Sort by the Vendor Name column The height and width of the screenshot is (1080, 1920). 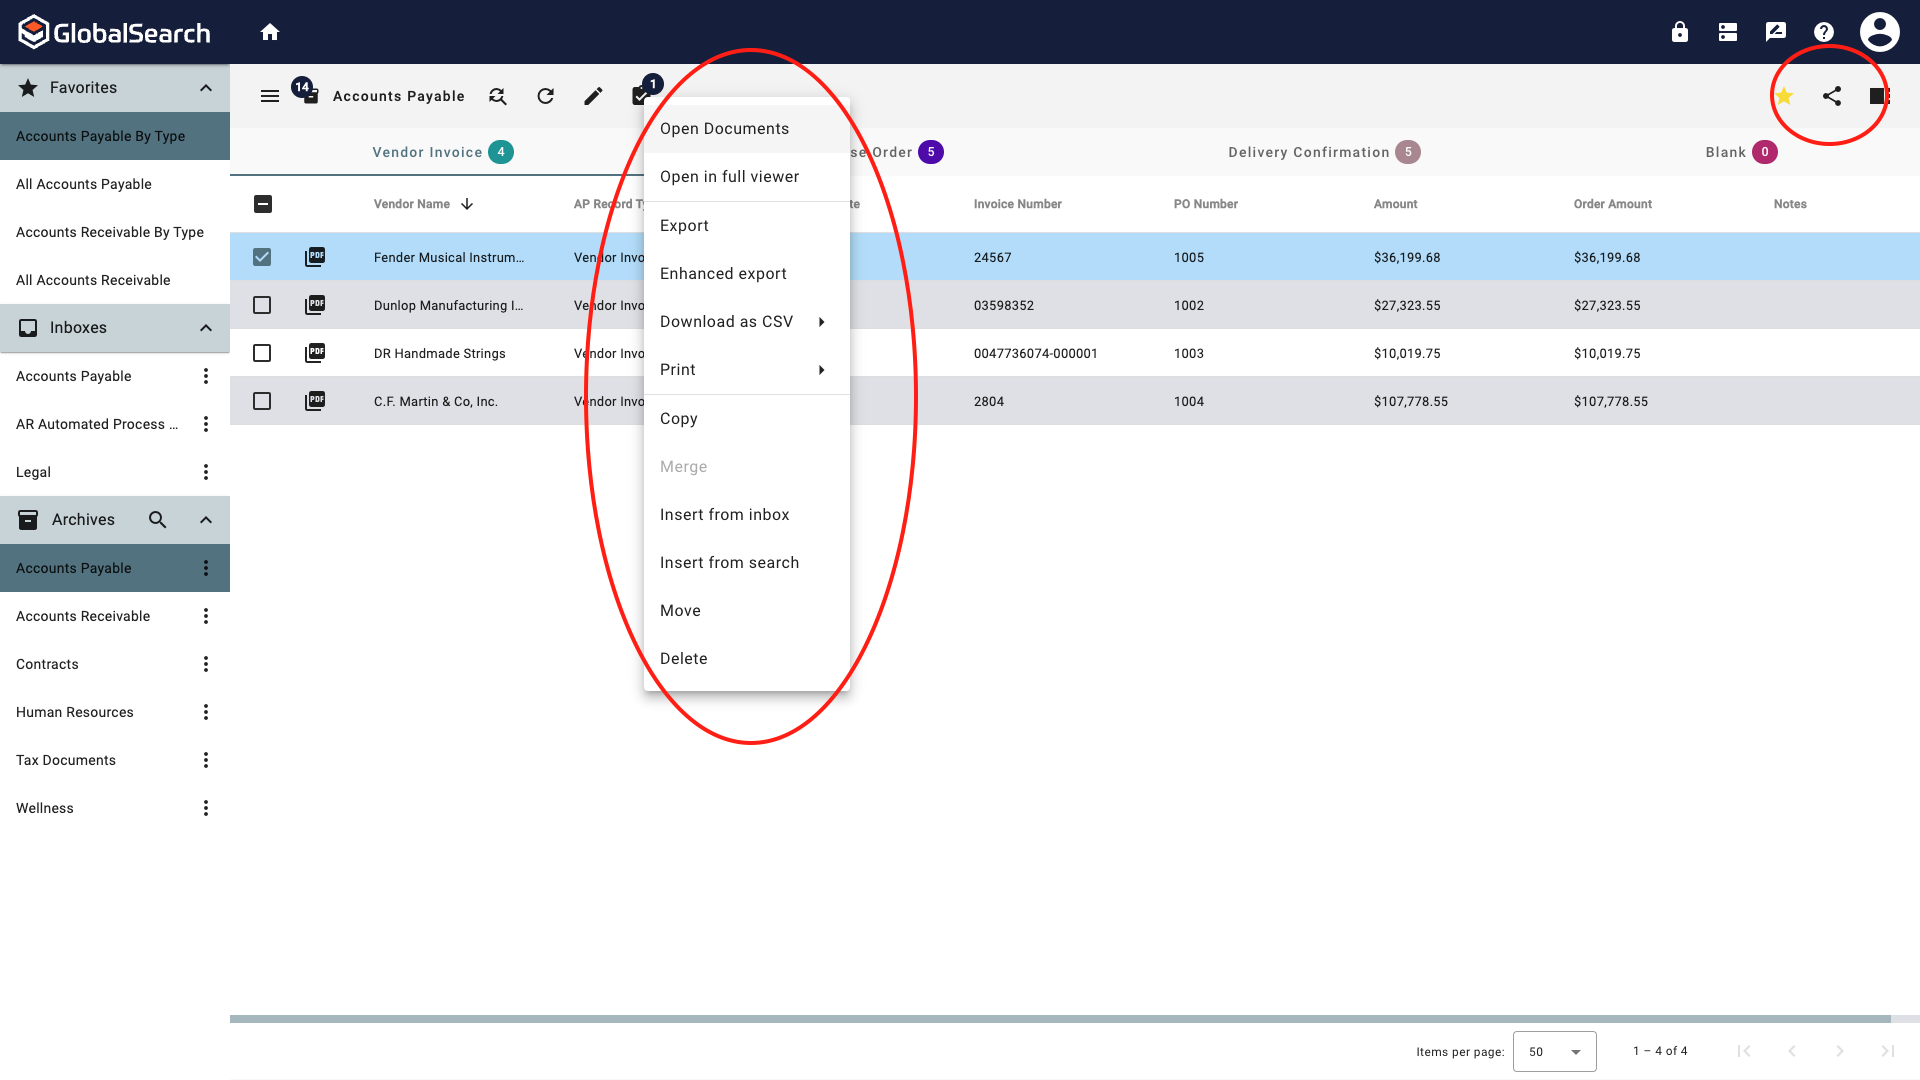[x=412, y=203]
